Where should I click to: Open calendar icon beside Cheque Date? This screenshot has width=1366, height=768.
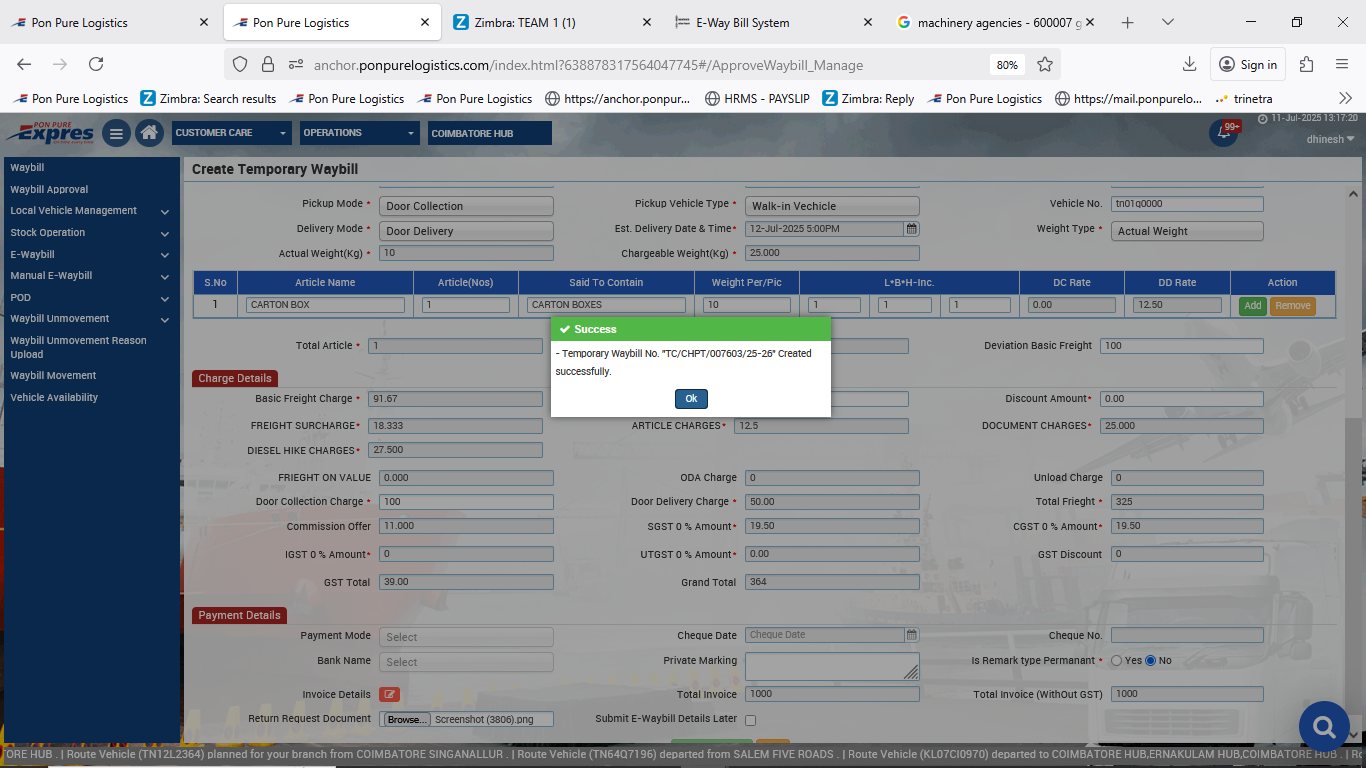click(911, 635)
